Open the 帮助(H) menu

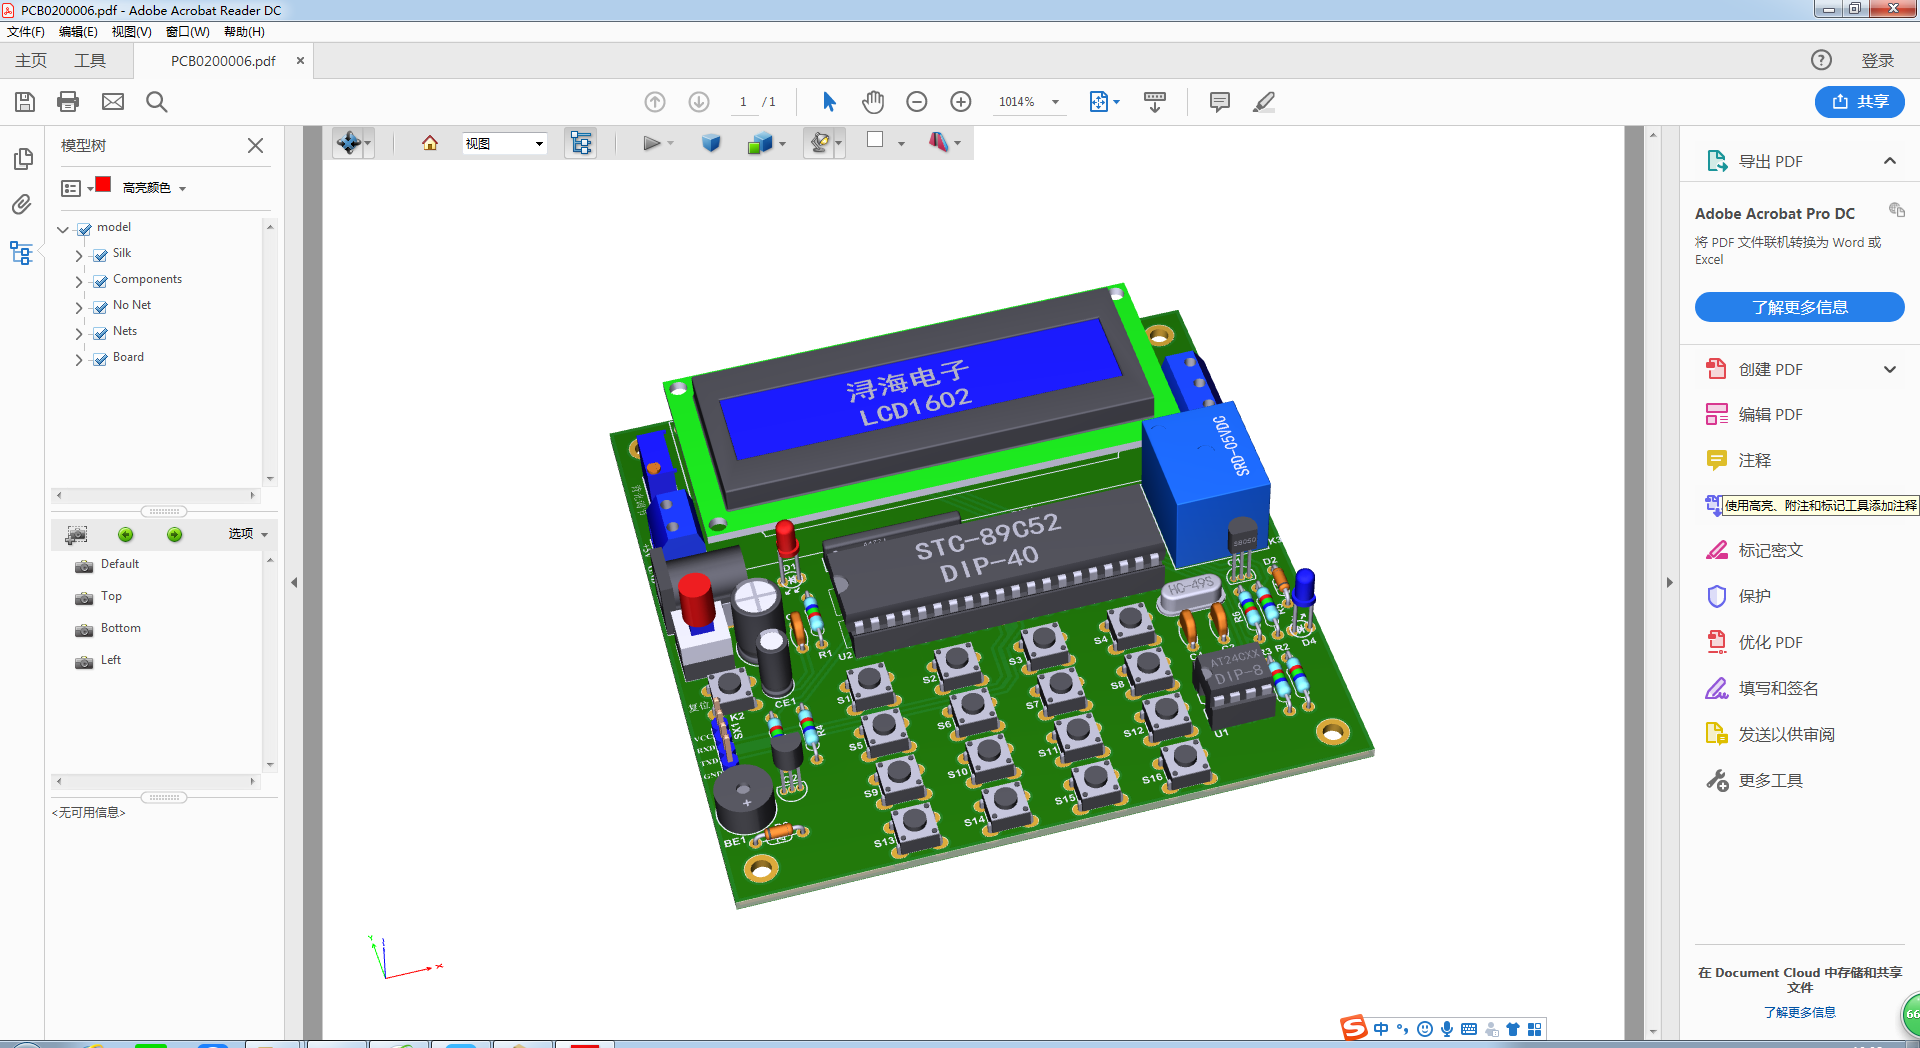coord(244,32)
